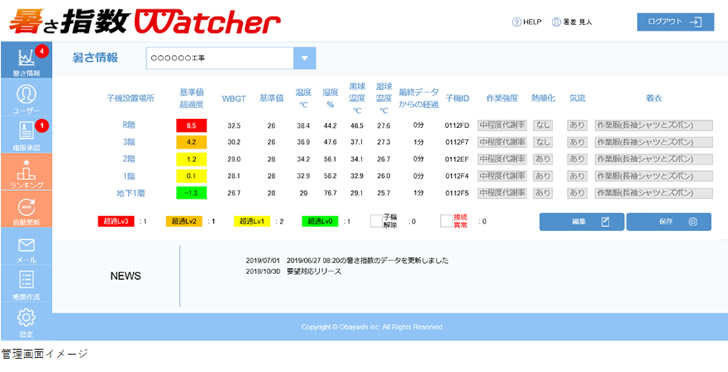The image size is (728, 372).
Task: Open 作業強度 dropdown for R階 row
Action: tap(502, 125)
